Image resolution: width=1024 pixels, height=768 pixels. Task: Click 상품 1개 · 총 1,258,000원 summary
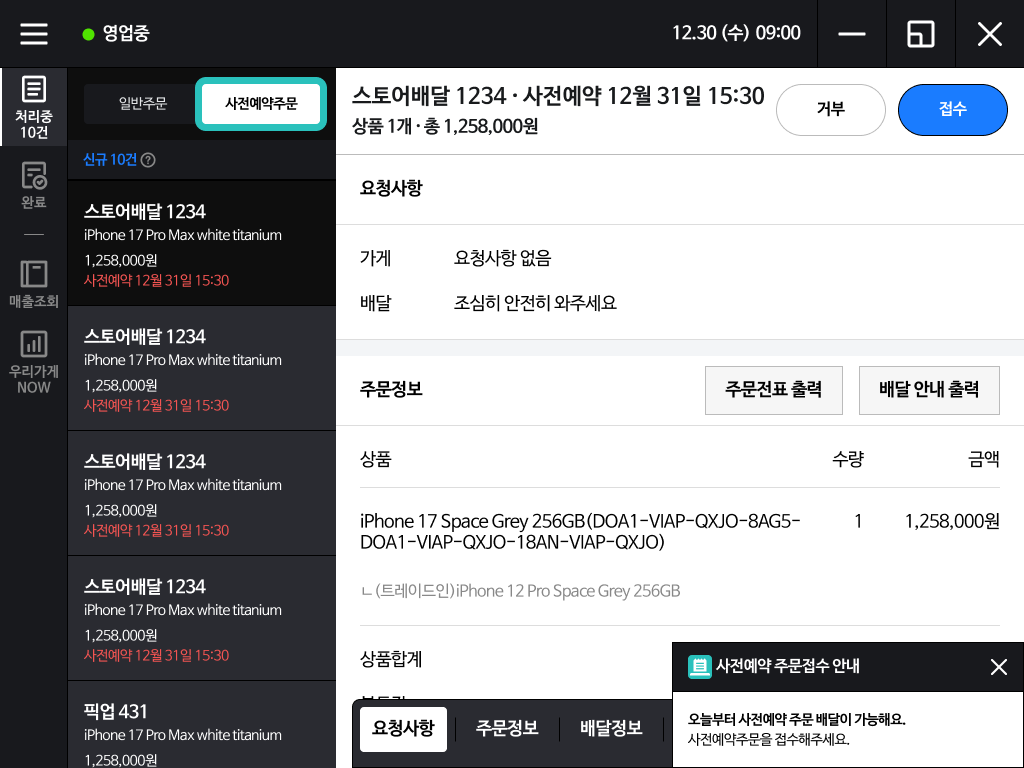[445, 126]
